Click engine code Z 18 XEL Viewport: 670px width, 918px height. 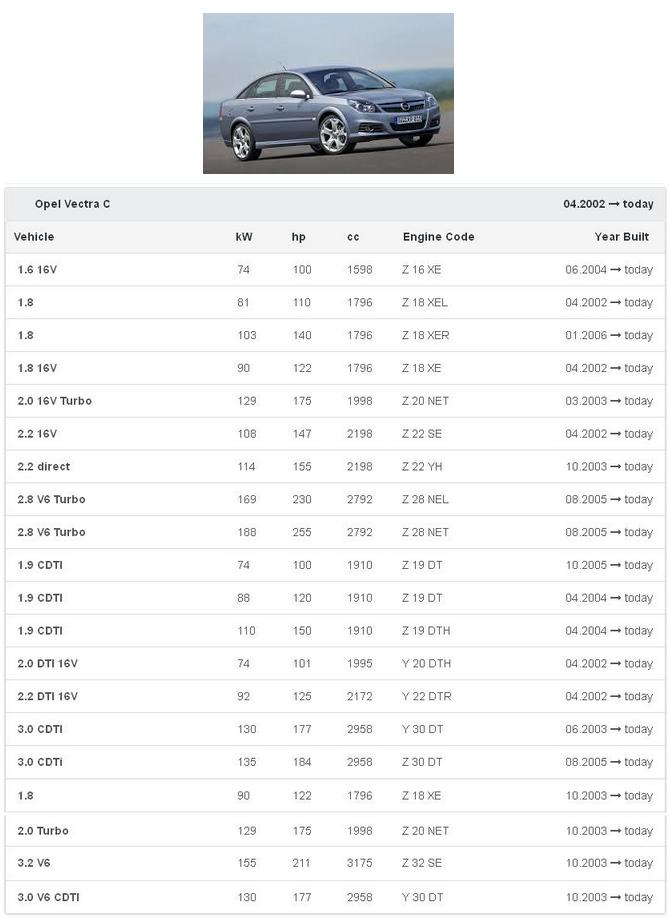[424, 303]
